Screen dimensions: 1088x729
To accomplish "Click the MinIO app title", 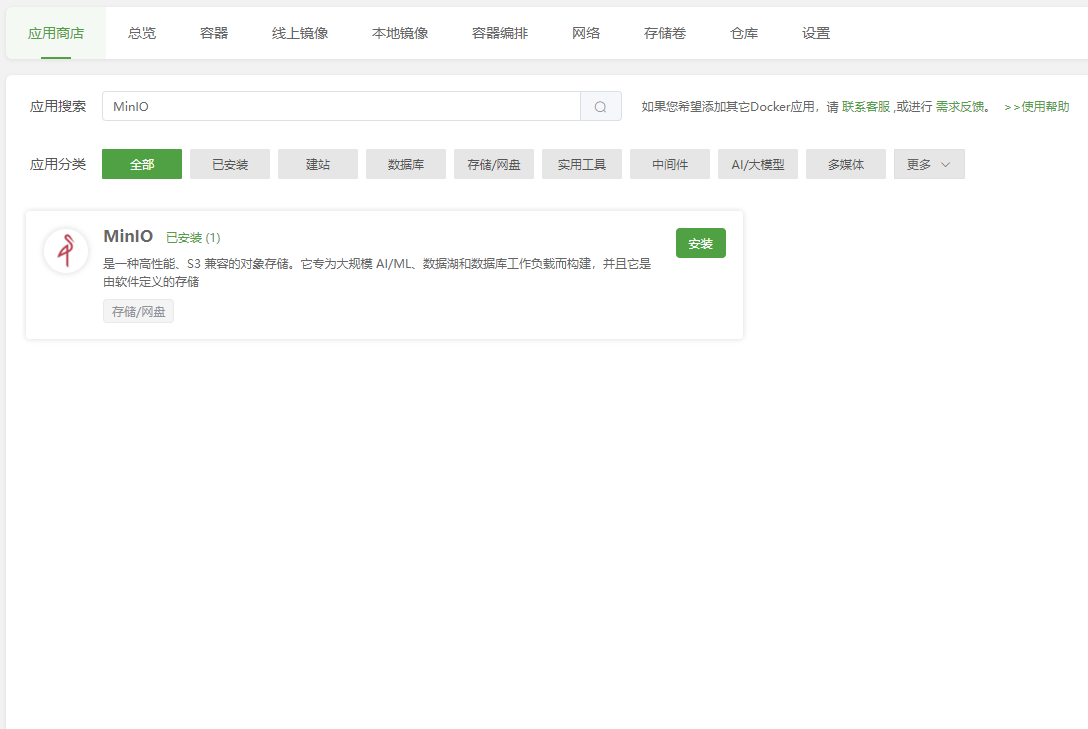I will pos(128,237).
